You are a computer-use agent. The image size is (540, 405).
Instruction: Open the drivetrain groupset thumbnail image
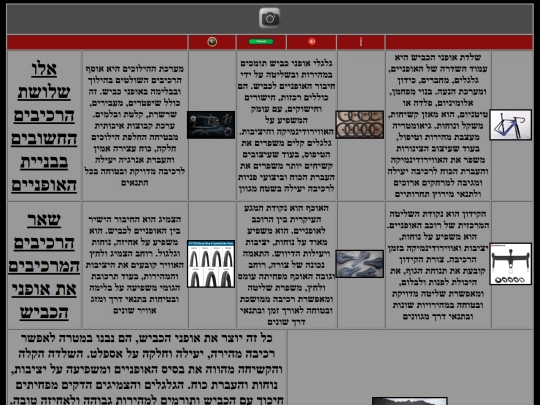[x=211, y=125]
